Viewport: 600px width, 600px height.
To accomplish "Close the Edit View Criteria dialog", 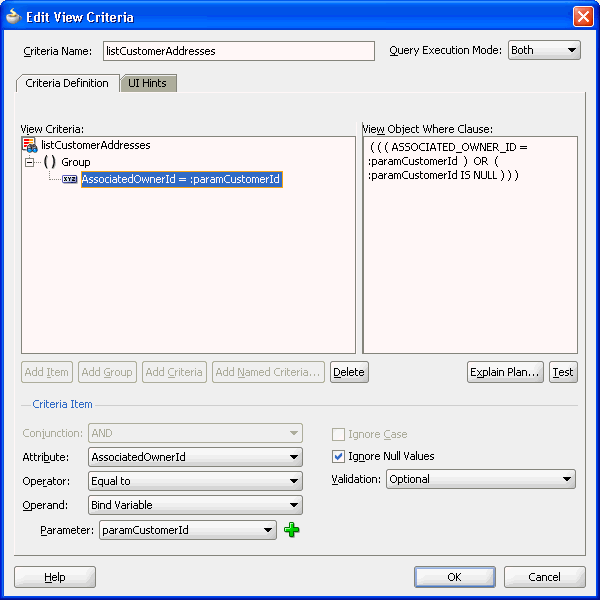I will (x=583, y=17).
